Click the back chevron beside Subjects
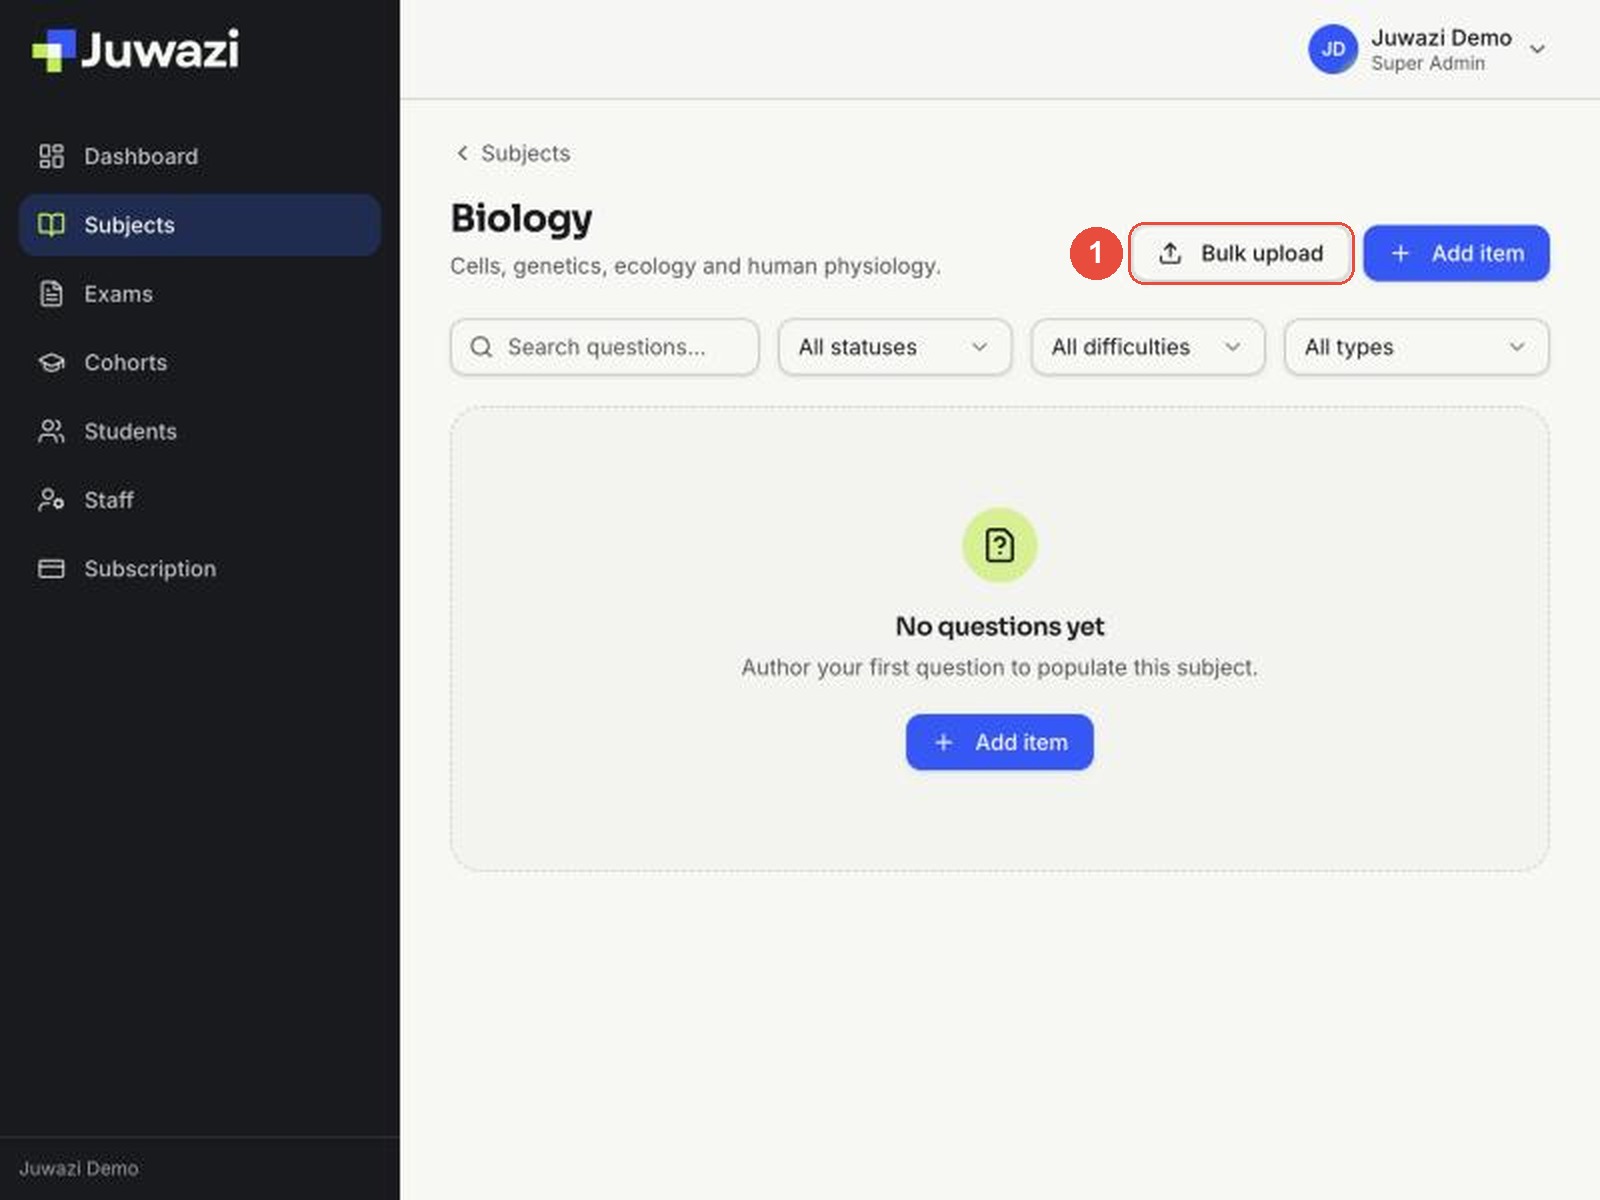 [x=462, y=153]
